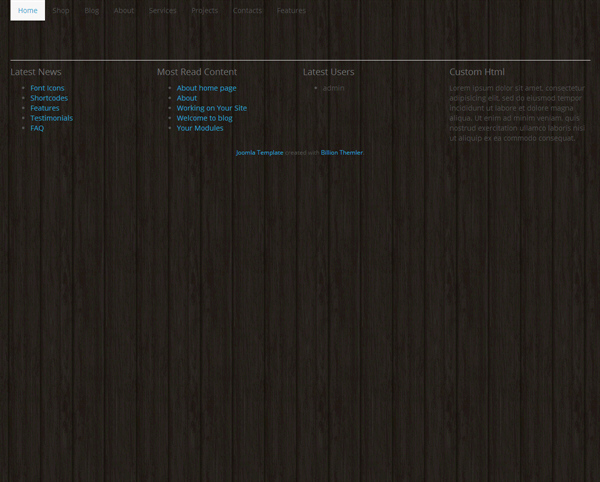Click the Features link under Latest News
The width and height of the screenshot is (600, 482).
(45, 108)
